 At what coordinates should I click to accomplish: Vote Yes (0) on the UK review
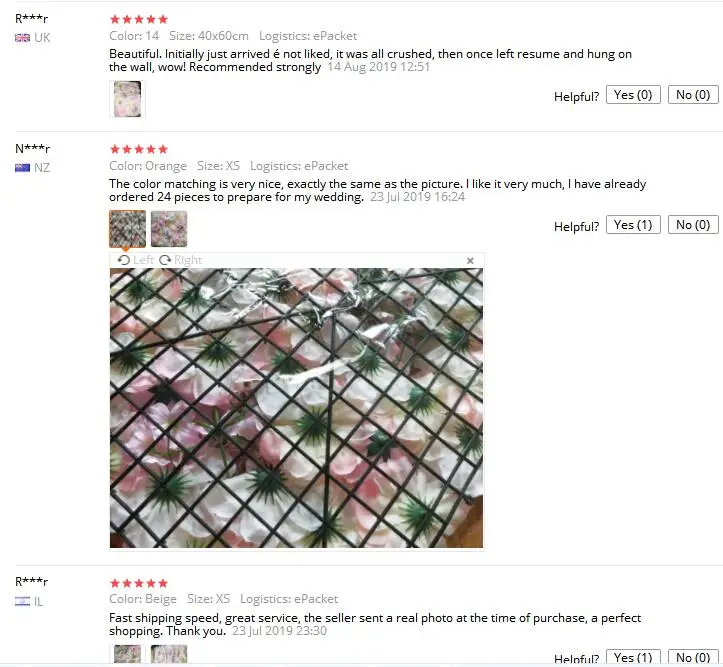(x=633, y=95)
